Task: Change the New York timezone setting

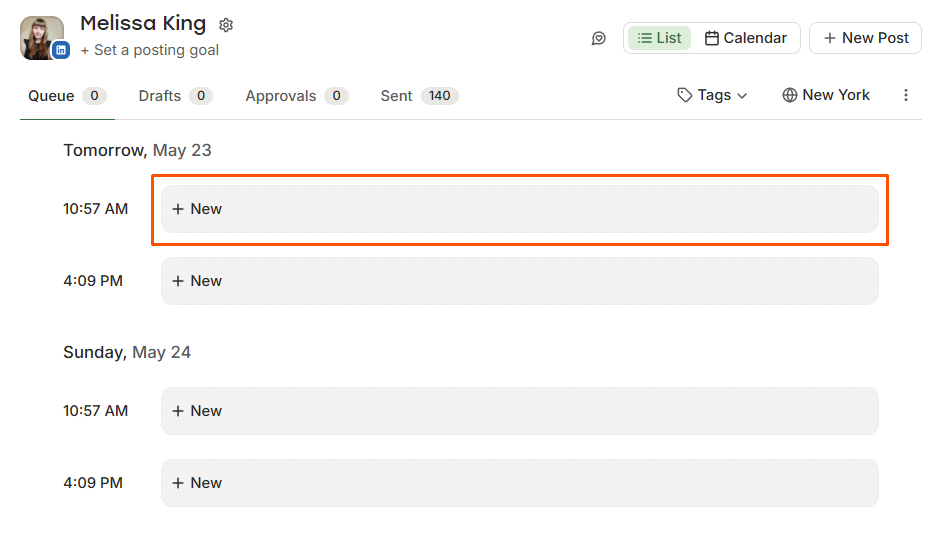Action: point(826,95)
